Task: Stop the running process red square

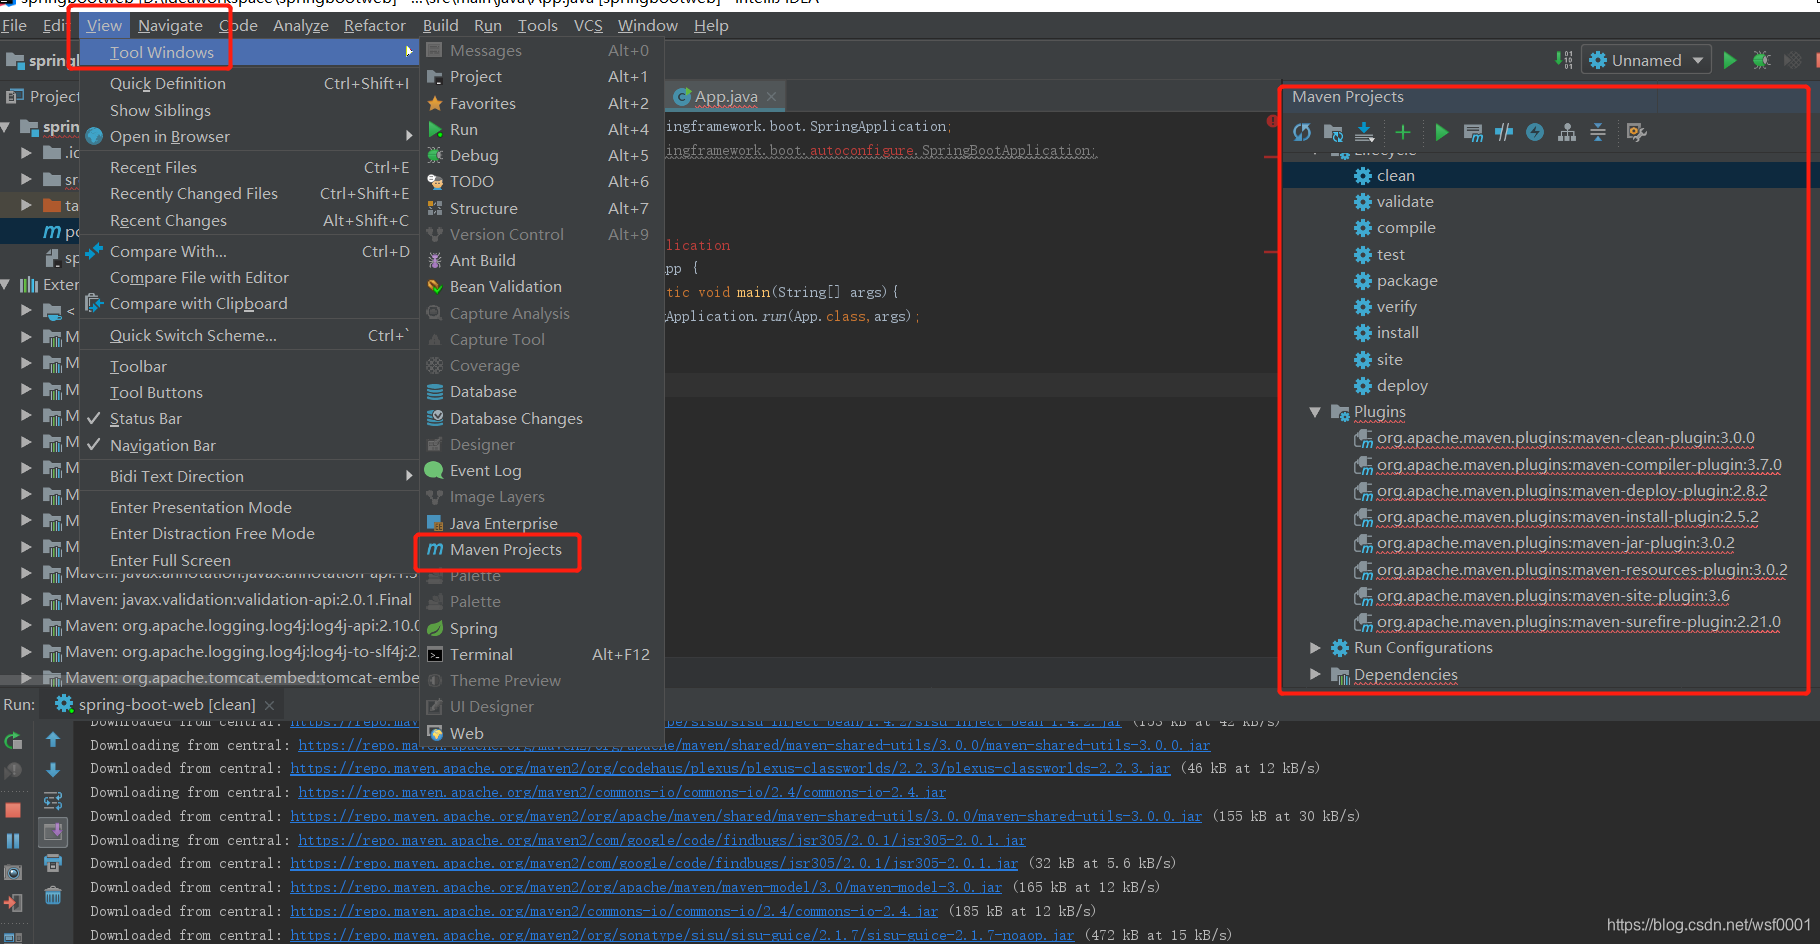Action: click(13, 809)
